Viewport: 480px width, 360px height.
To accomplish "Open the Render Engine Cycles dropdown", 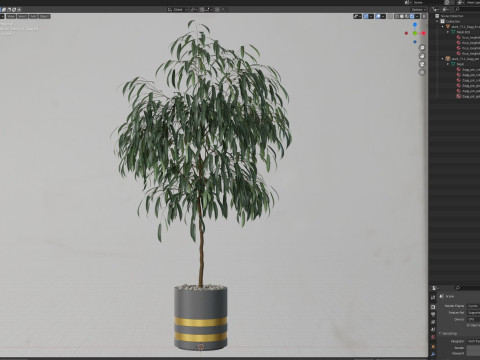I will [x=473, y=306].
